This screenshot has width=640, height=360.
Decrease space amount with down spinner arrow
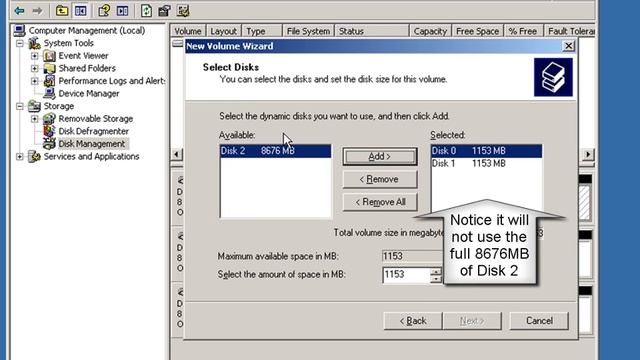pos(436,279)
